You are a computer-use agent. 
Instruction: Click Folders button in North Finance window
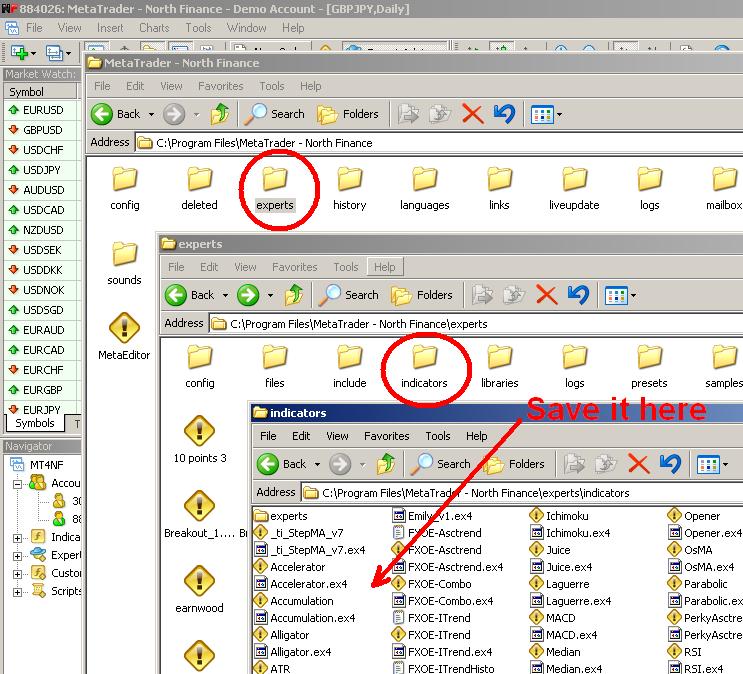[x=348, y=114]
